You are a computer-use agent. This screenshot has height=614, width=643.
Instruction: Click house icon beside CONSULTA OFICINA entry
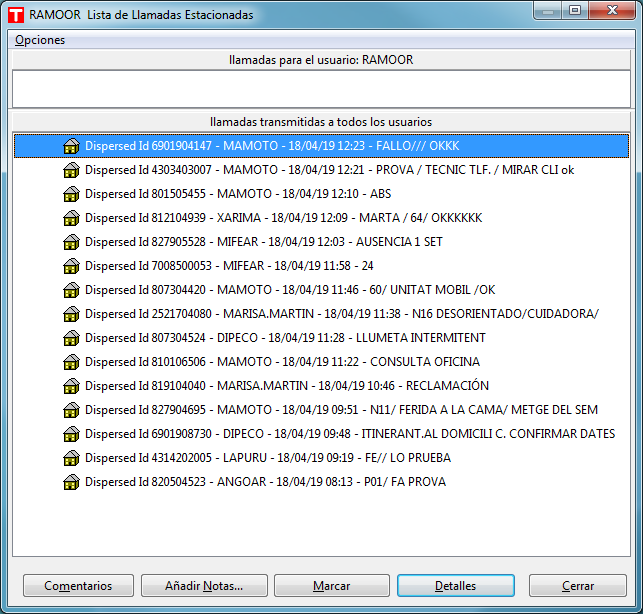71,362
